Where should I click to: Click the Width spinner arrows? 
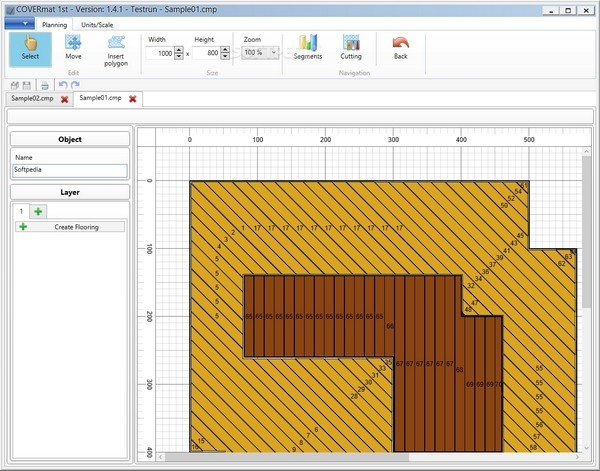click(179, 52)
